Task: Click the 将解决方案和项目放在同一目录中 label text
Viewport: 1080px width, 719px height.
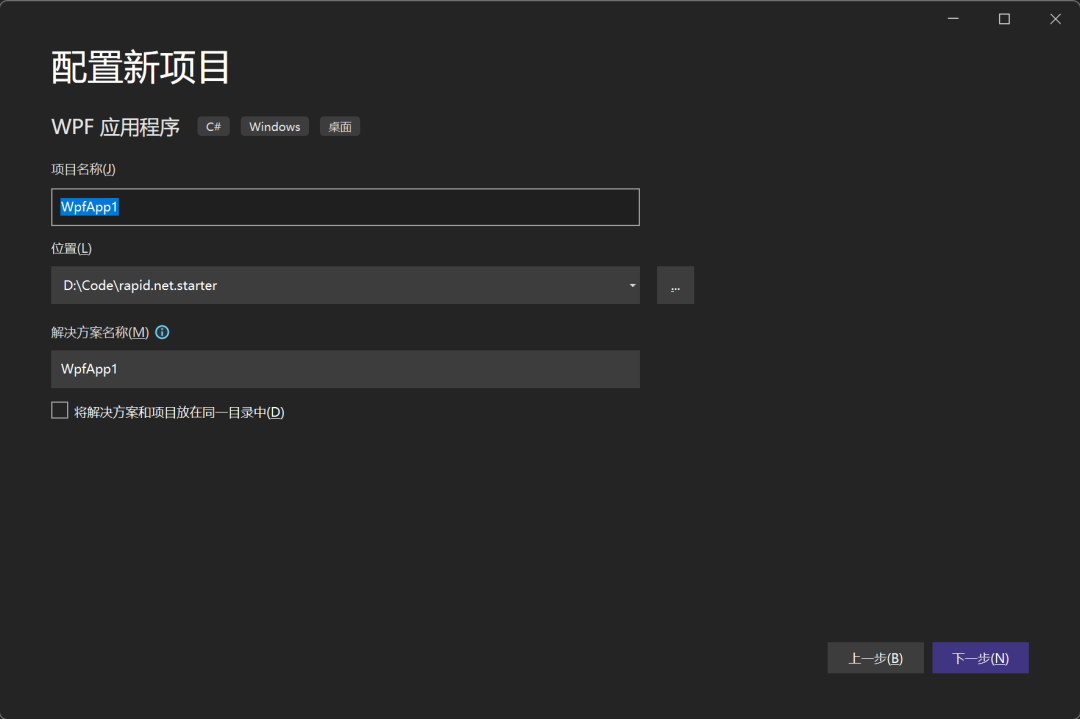Action: coord(179,413)
